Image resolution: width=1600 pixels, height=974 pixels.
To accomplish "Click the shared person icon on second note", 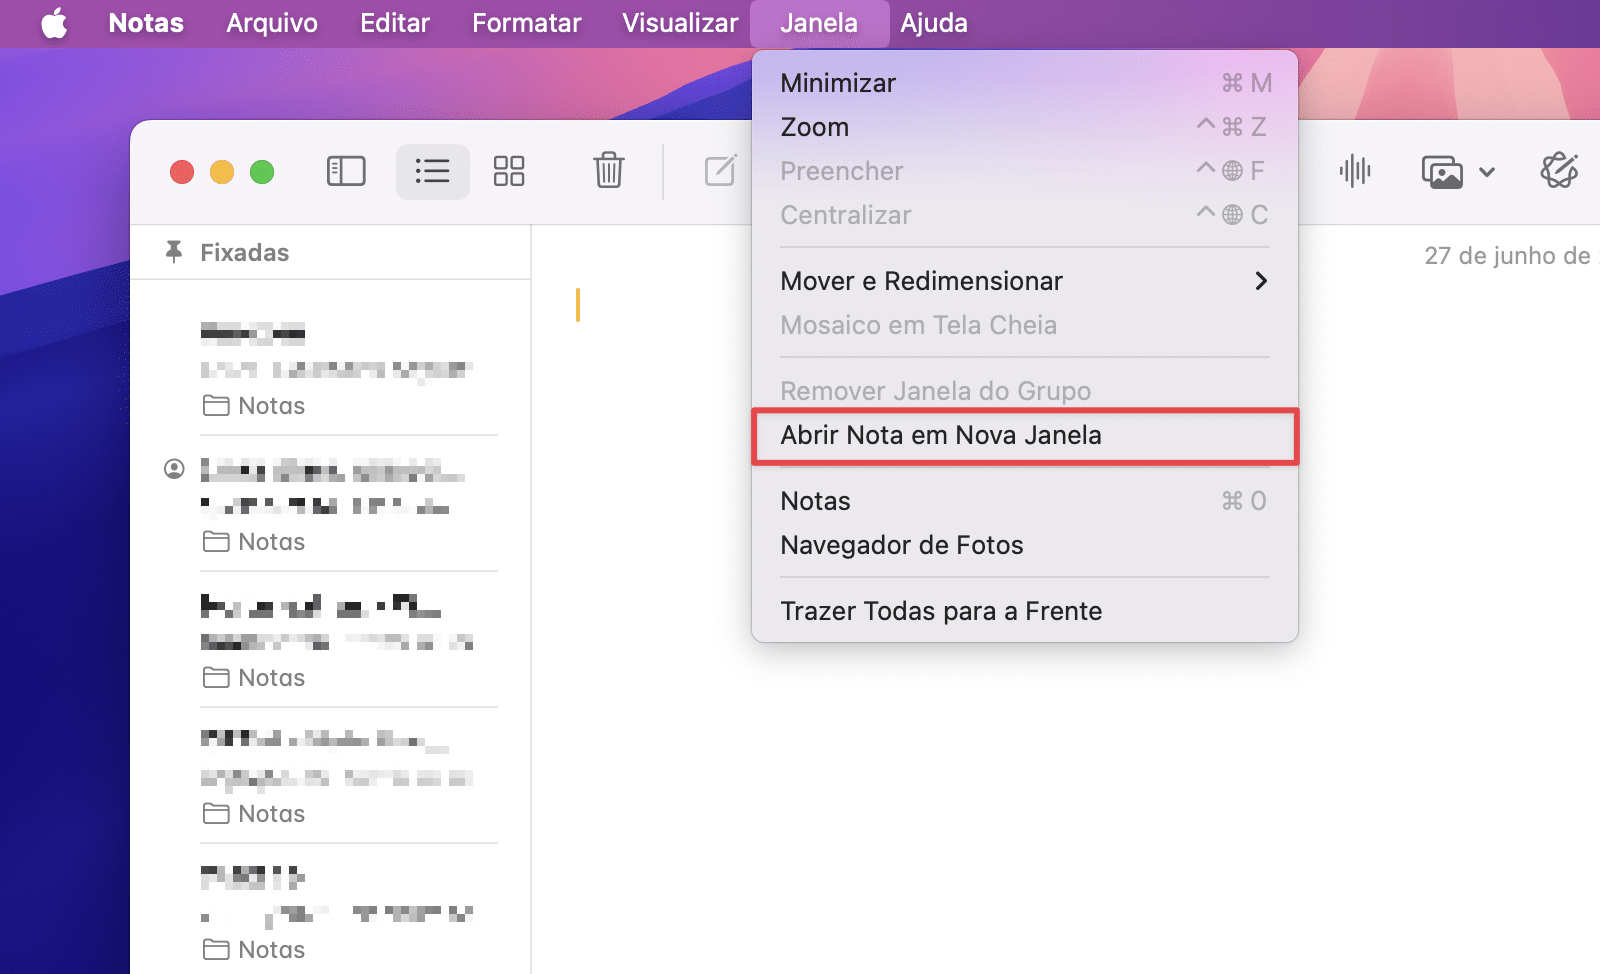I will [x=174, y=469].
